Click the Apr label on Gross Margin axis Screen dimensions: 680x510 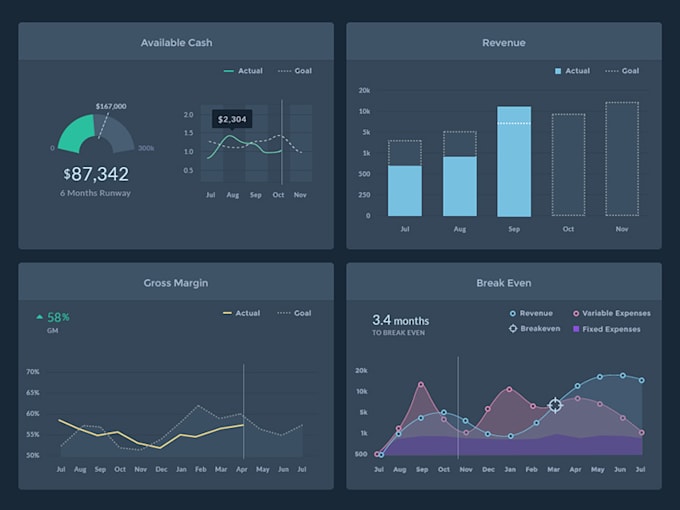pos(242,469)
